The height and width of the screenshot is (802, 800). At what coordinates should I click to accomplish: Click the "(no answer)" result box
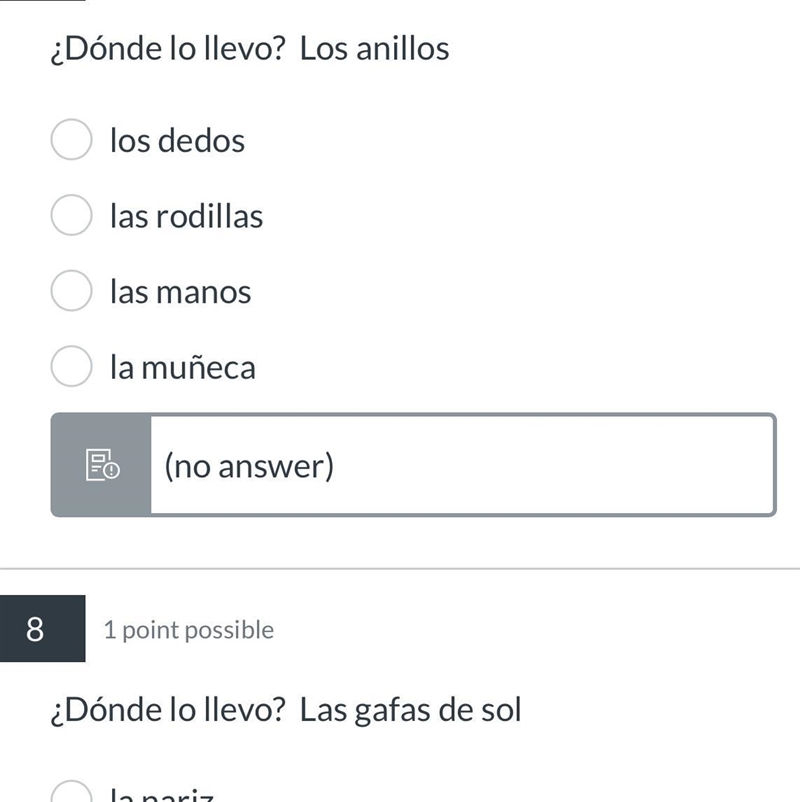pyautogui.click(x=414, y=465)
